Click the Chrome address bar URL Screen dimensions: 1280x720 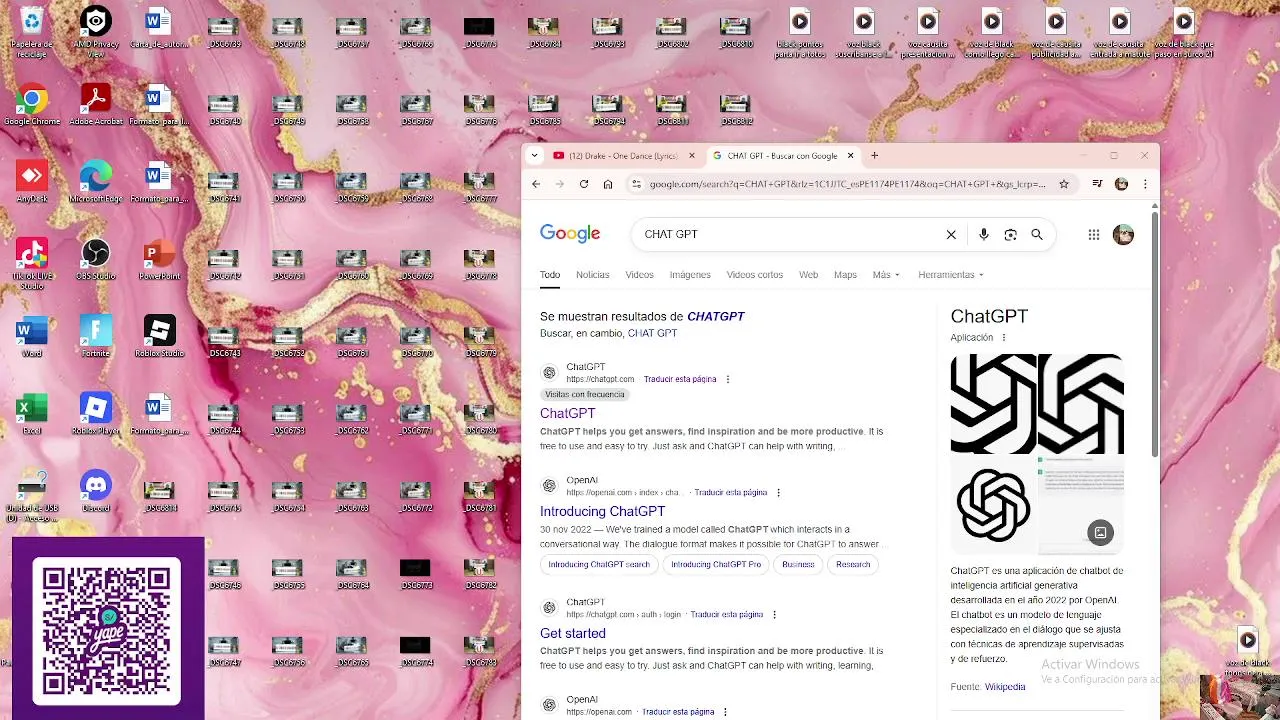point(847,184)
